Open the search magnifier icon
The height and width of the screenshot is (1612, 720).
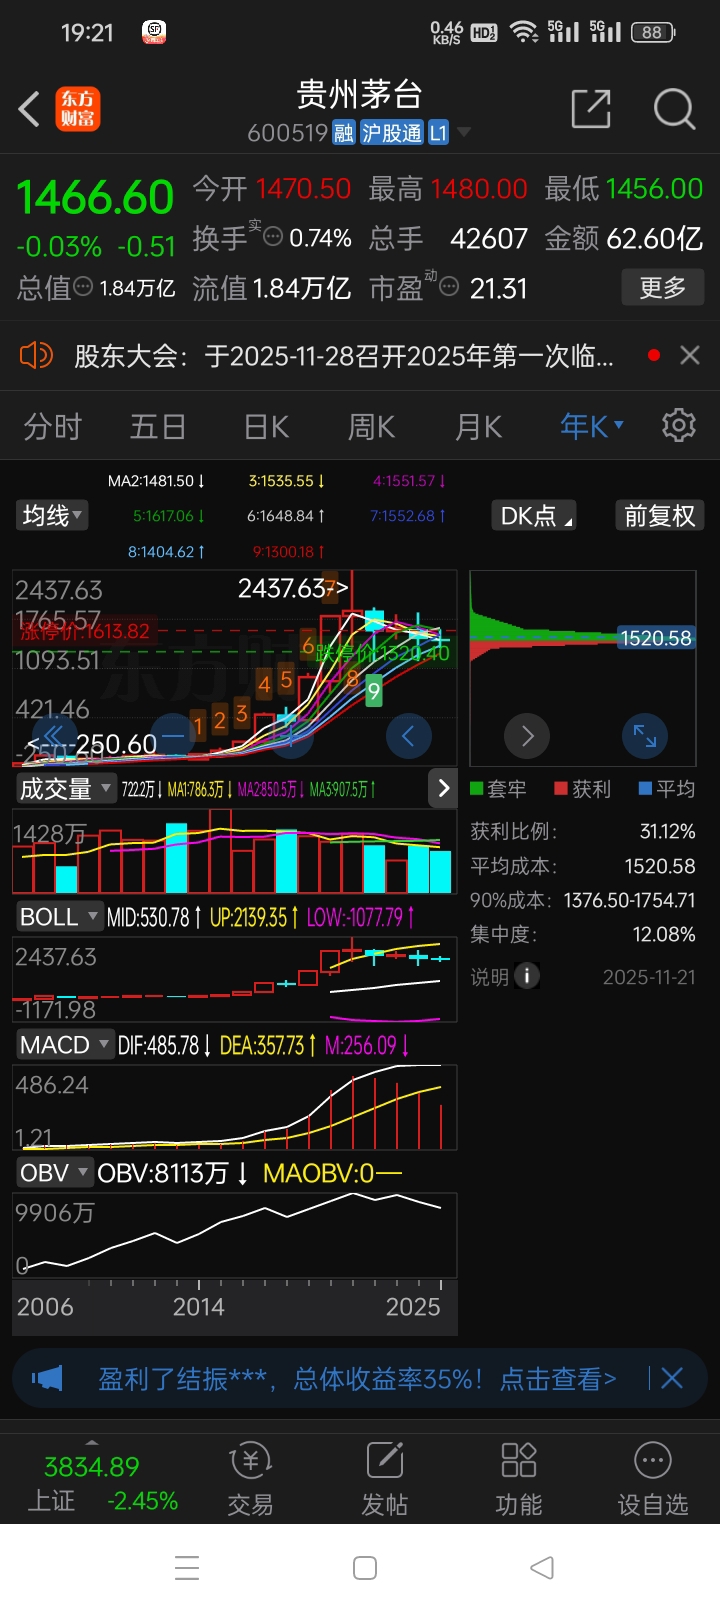click(x=674, y=109)
